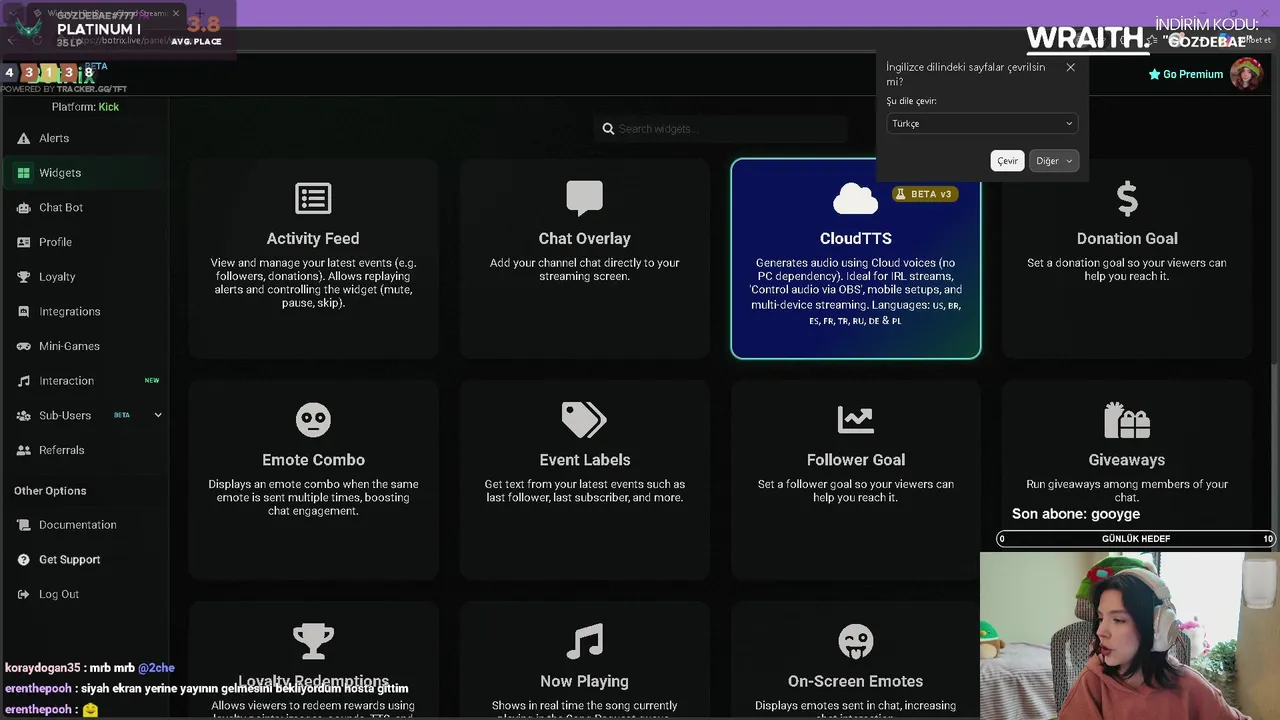Click the Giveaways title
Image resolution: width=1280 pixels, height=720 pixels.
1127,460
